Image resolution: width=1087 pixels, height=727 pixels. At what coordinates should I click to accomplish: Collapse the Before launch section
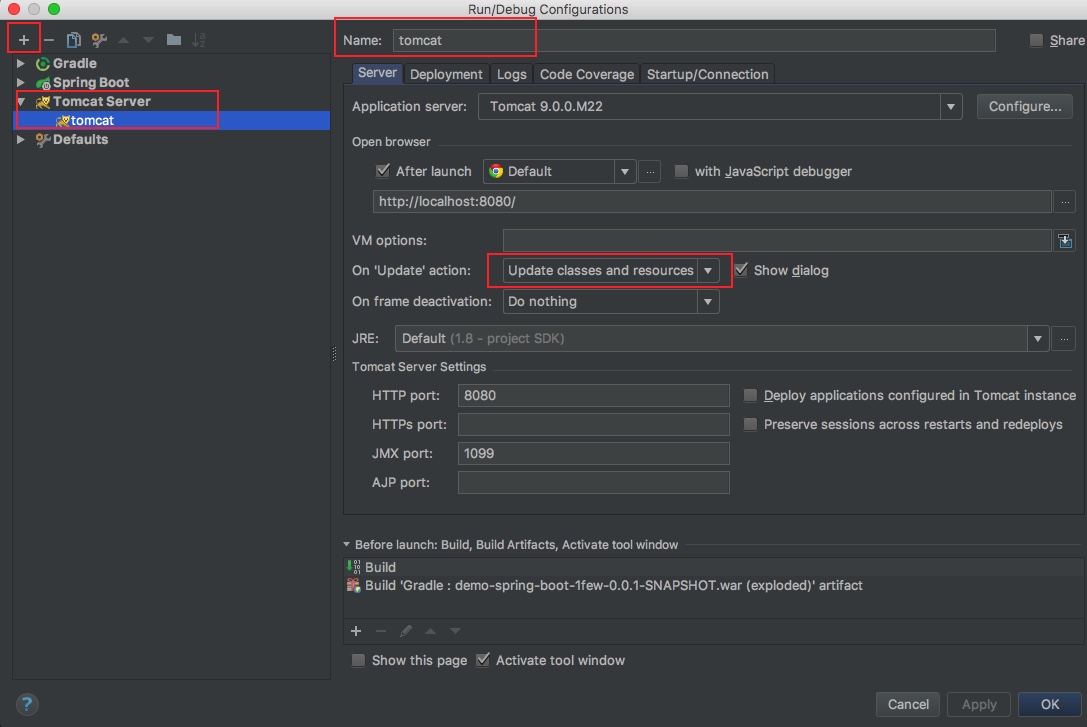point(347,545)
